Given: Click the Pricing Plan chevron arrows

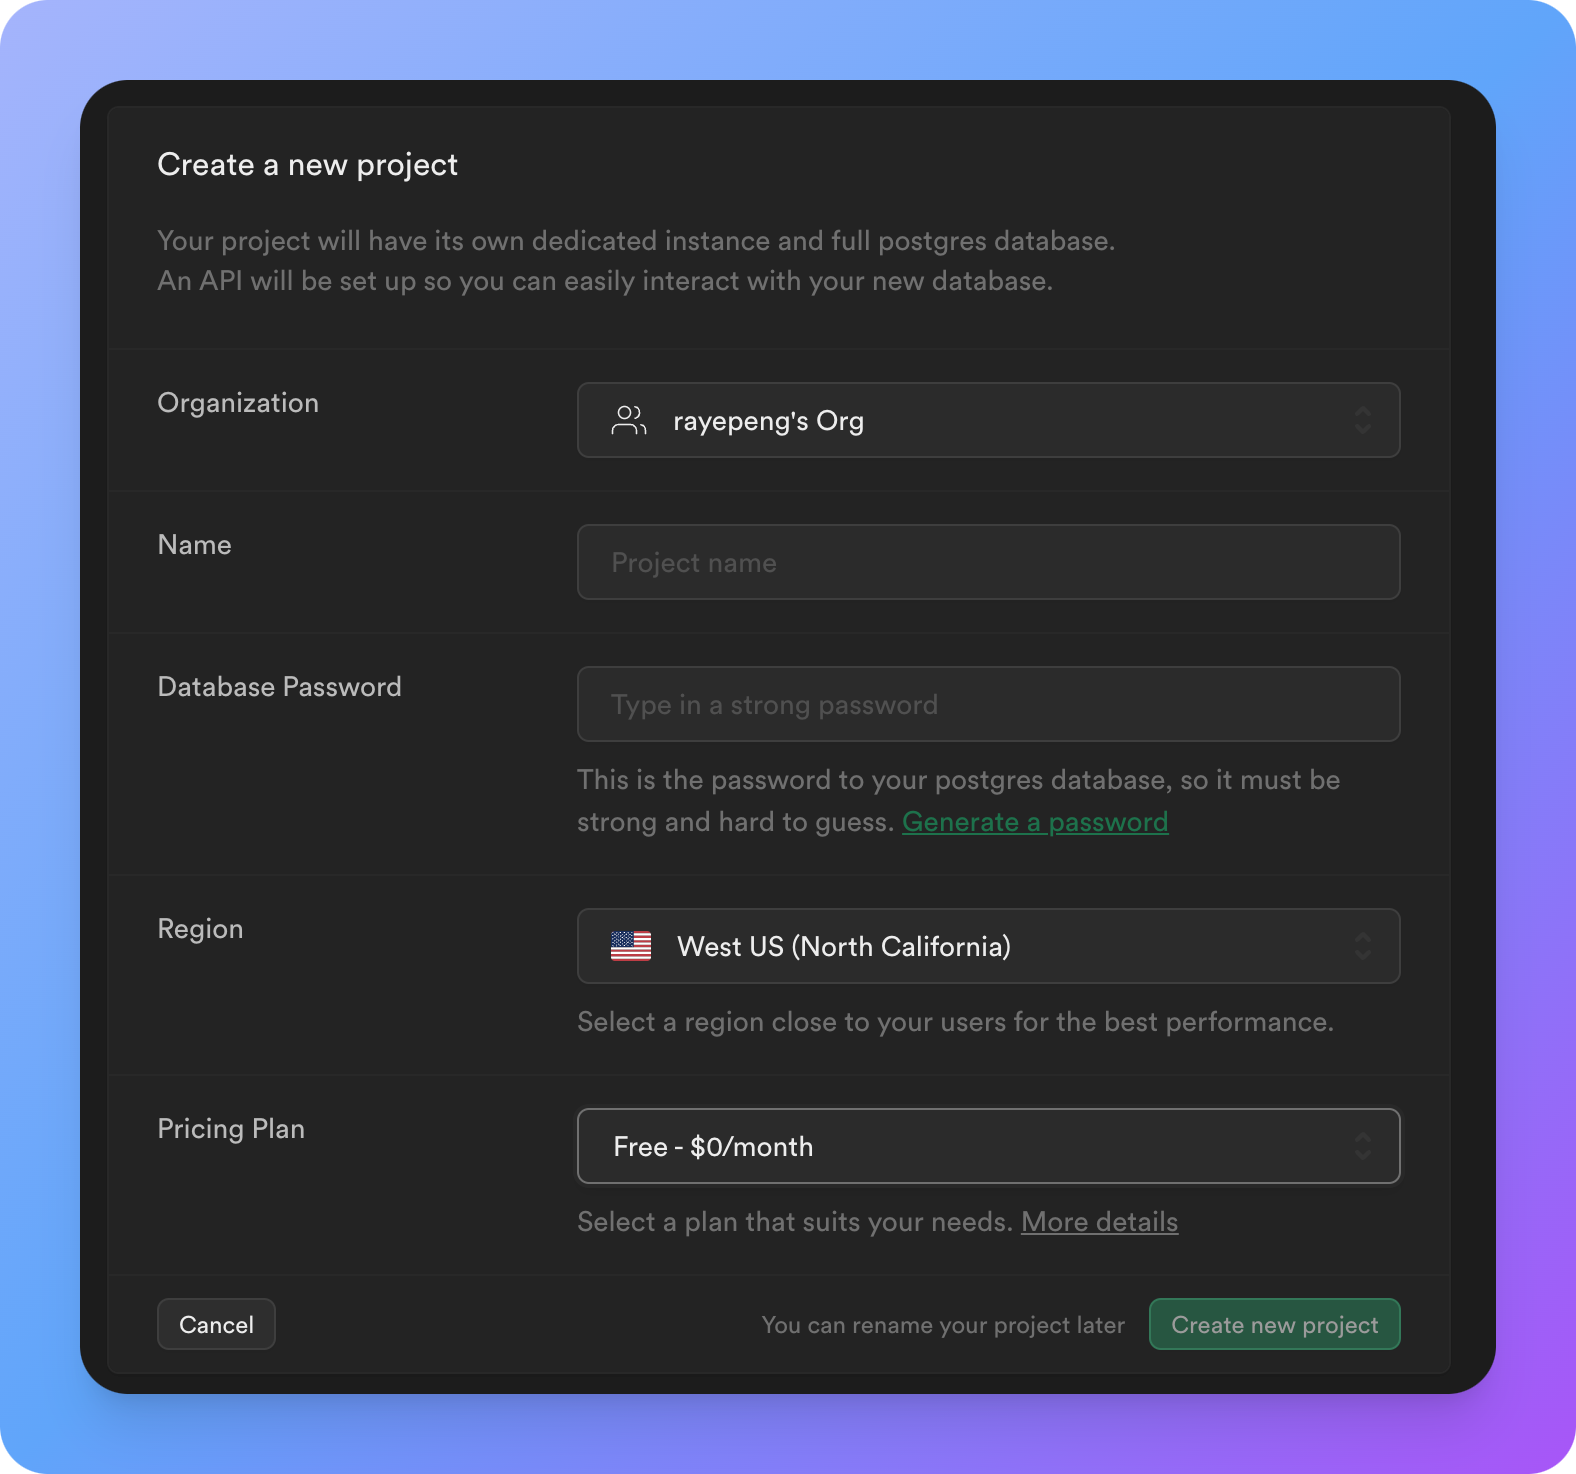Looking at the screenshot, I should [x=1362, y=1146].
